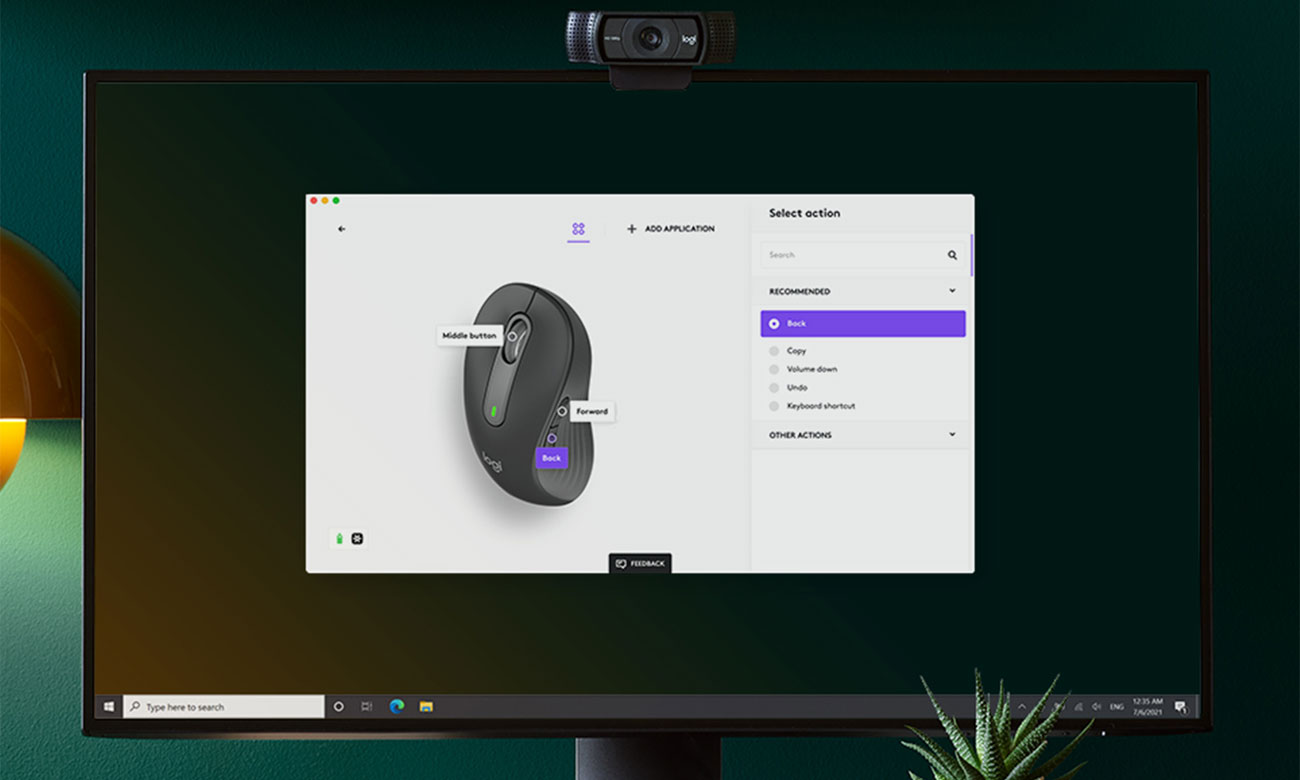
Task: Choose the Undo radio option
Action: tap(774, 387)
